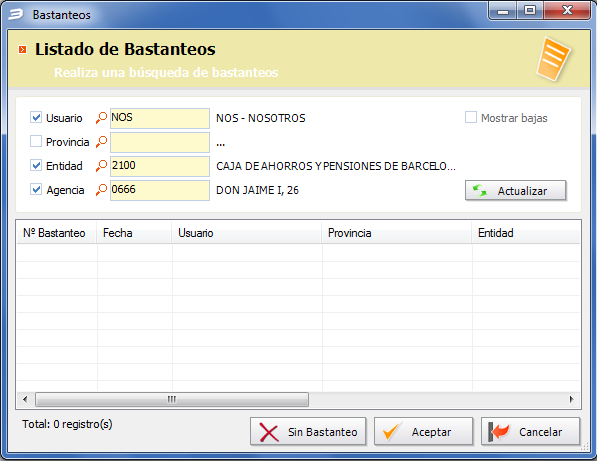Choose the Sin Bastanteo button

pyautogui.click(x=308, y=432)
